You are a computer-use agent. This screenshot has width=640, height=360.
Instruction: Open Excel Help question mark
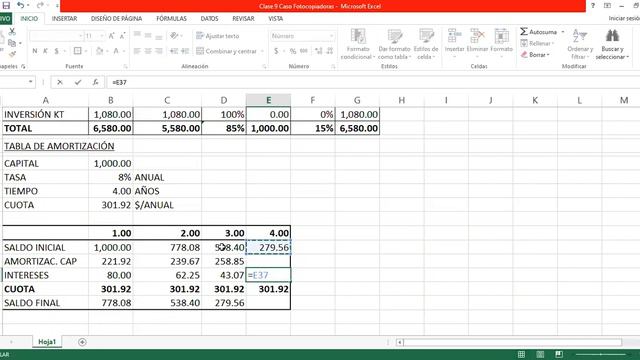pyautogui.click(x=593, y=5)
